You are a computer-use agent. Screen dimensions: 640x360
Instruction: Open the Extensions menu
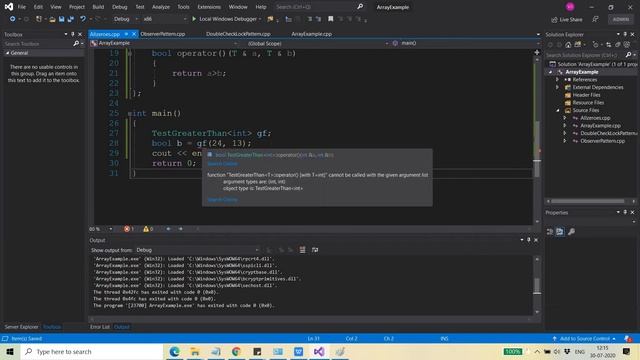(x=209, y=7)
